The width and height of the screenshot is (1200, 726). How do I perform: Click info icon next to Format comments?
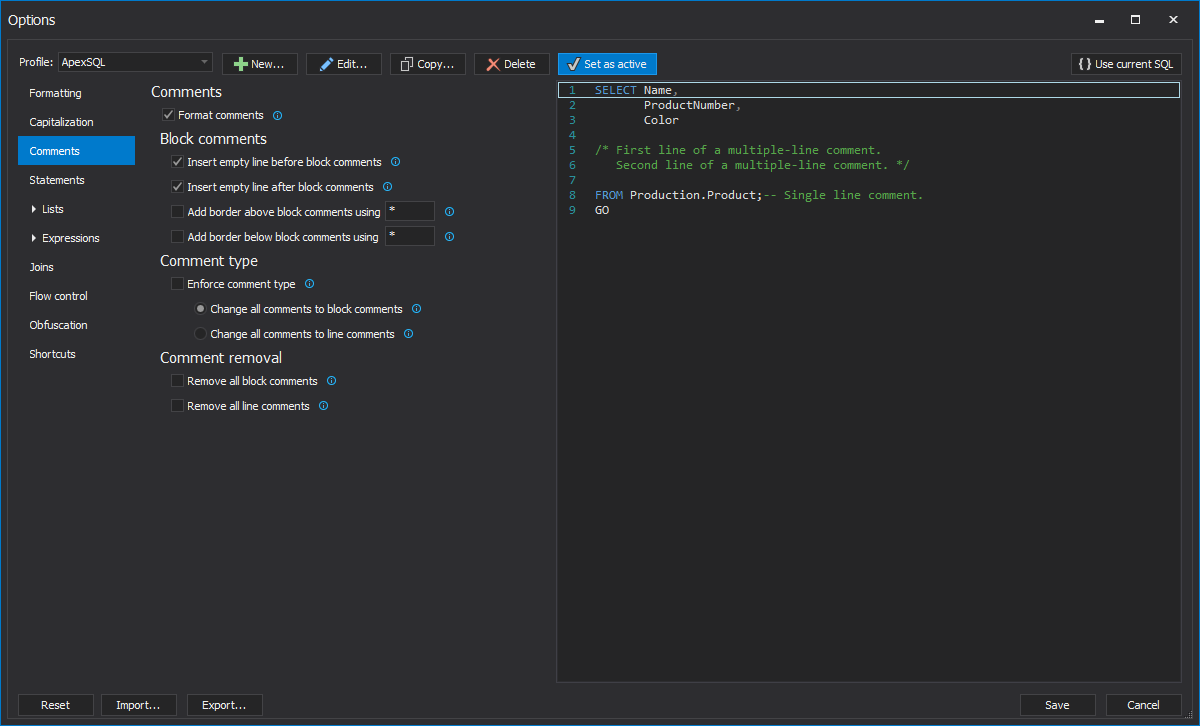[x=278, y=116]
